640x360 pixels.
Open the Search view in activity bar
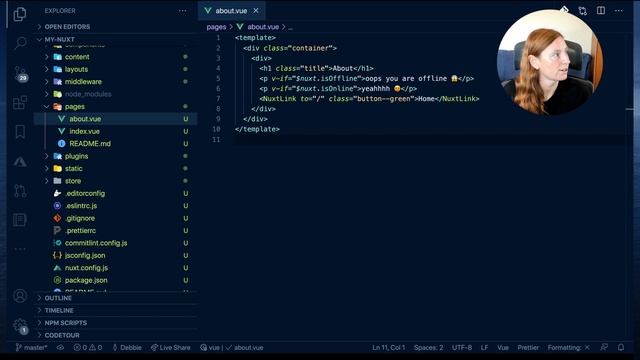tap(20, 43)
